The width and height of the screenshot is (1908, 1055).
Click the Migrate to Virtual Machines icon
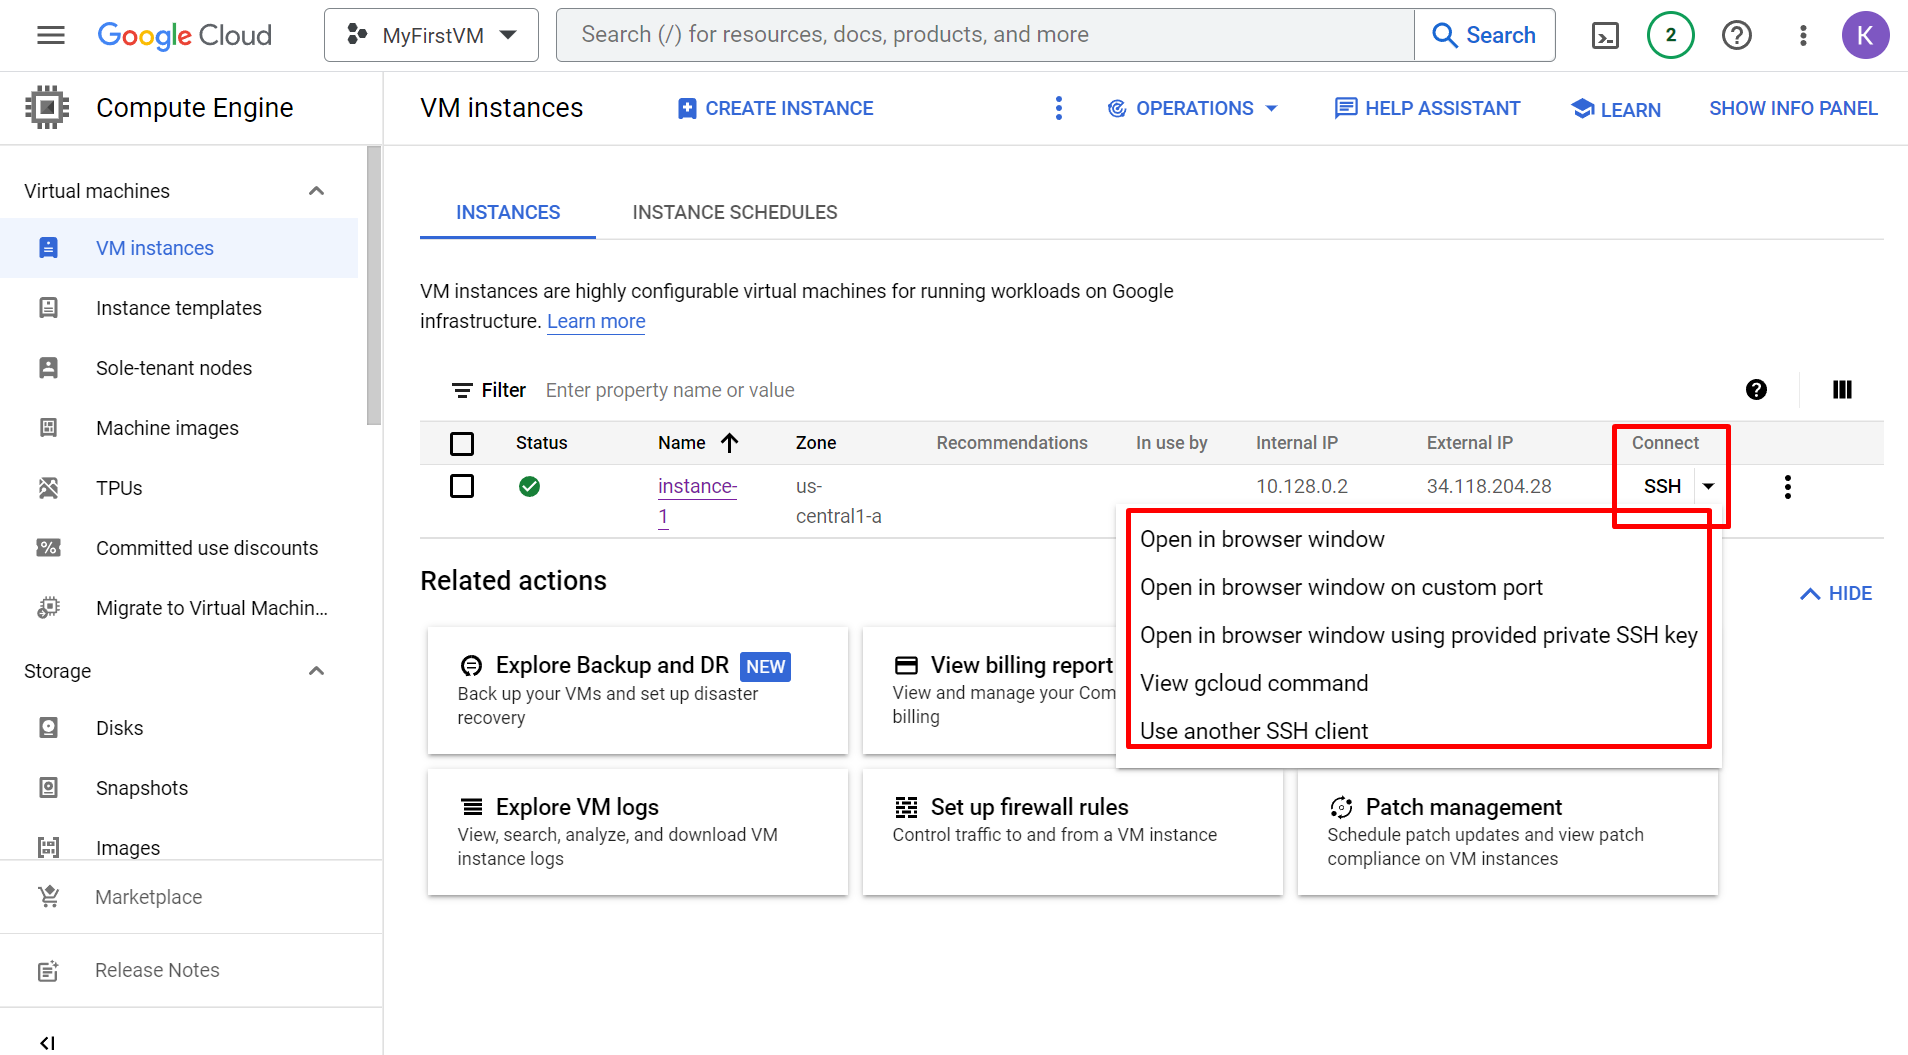(x=48, y=608)
